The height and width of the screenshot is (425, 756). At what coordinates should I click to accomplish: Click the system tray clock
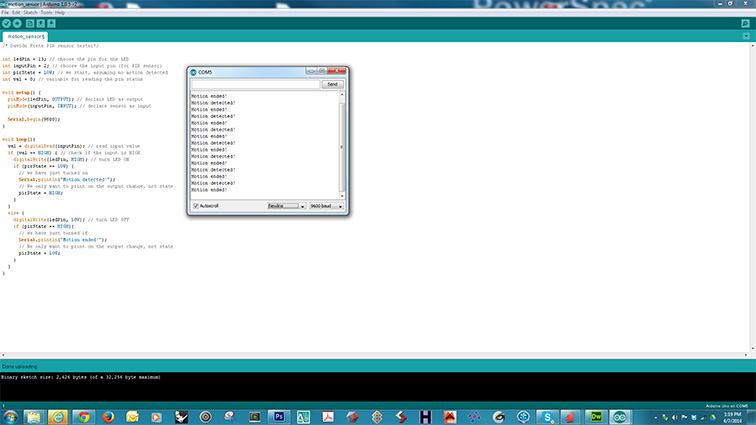pos(732,418)
